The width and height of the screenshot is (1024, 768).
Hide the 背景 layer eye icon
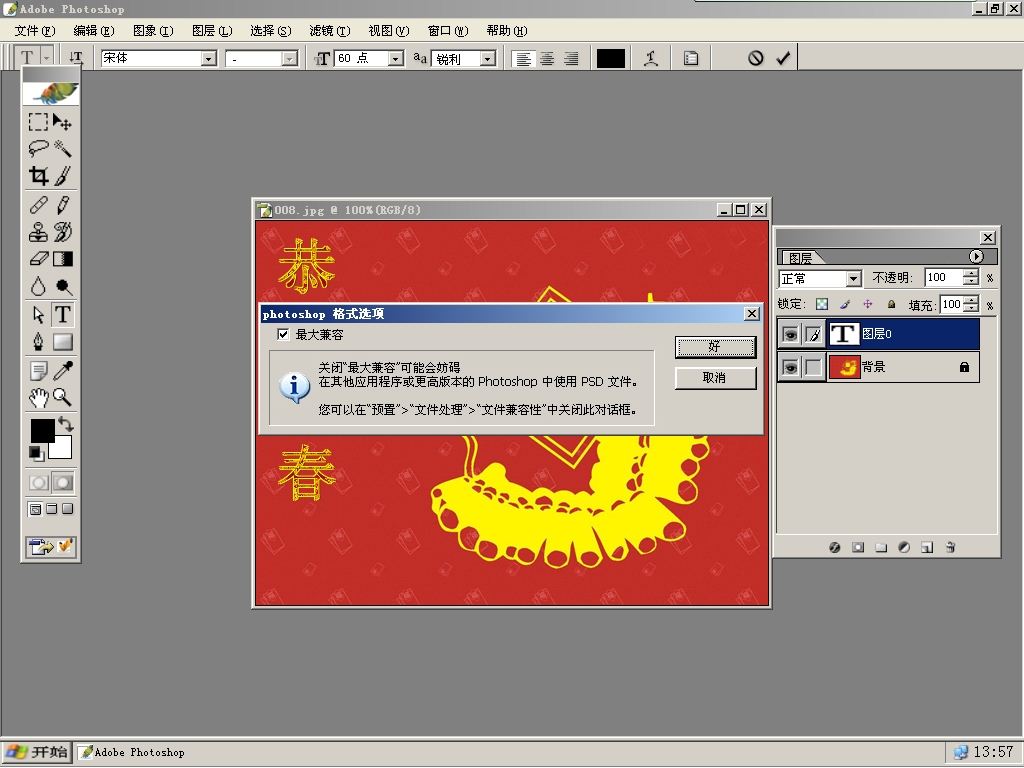tap(790, 367)
